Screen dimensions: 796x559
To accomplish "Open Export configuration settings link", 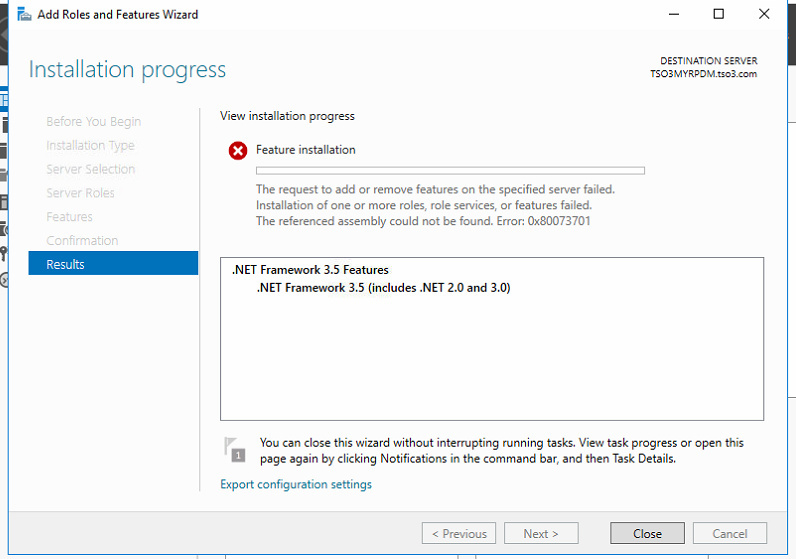I will click(x=296, y=484).
